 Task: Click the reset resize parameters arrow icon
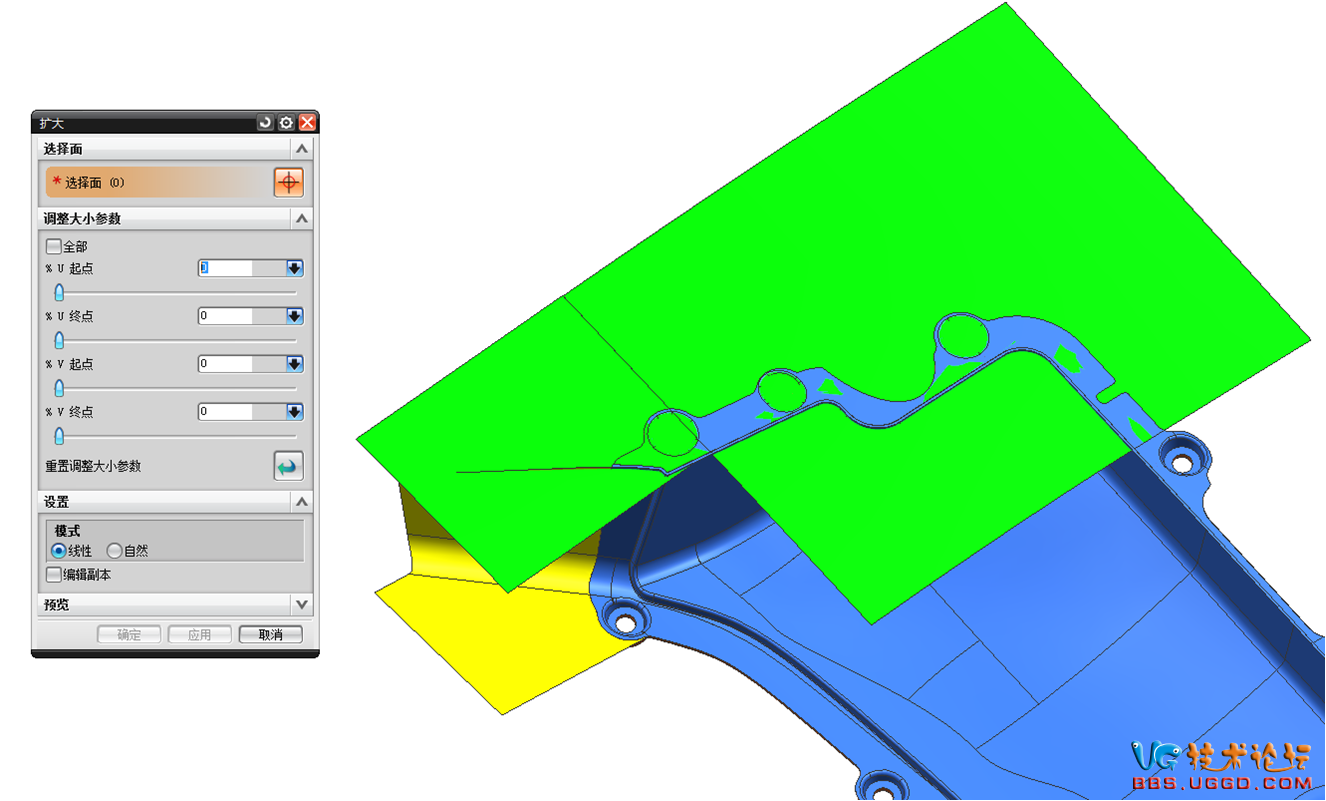click(x=288, y=467)
